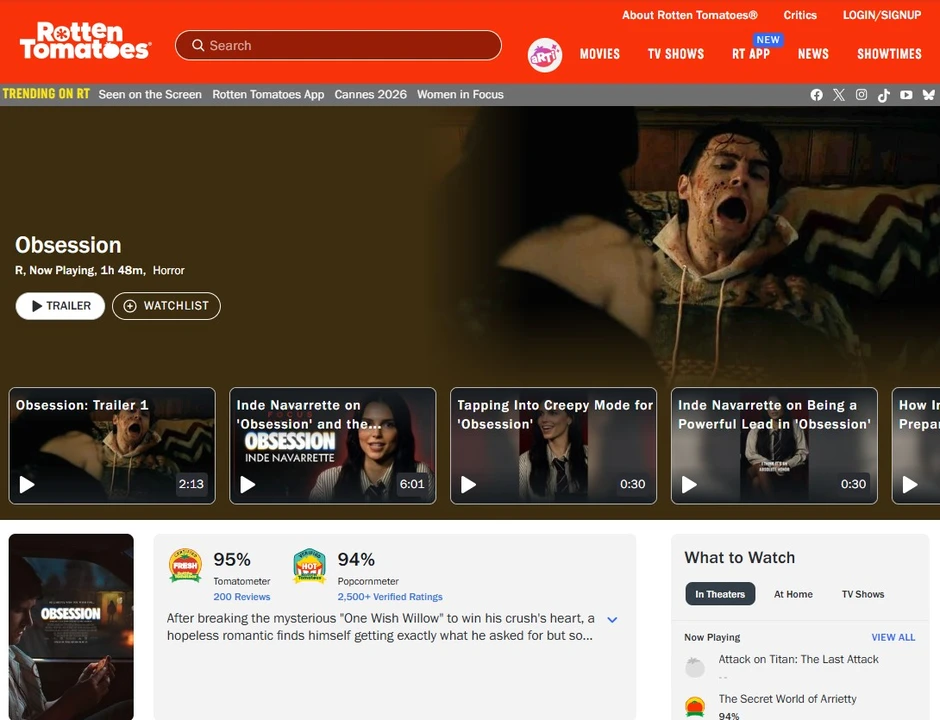
Task: Click the Horror genre link
Action: click(168, 270)
